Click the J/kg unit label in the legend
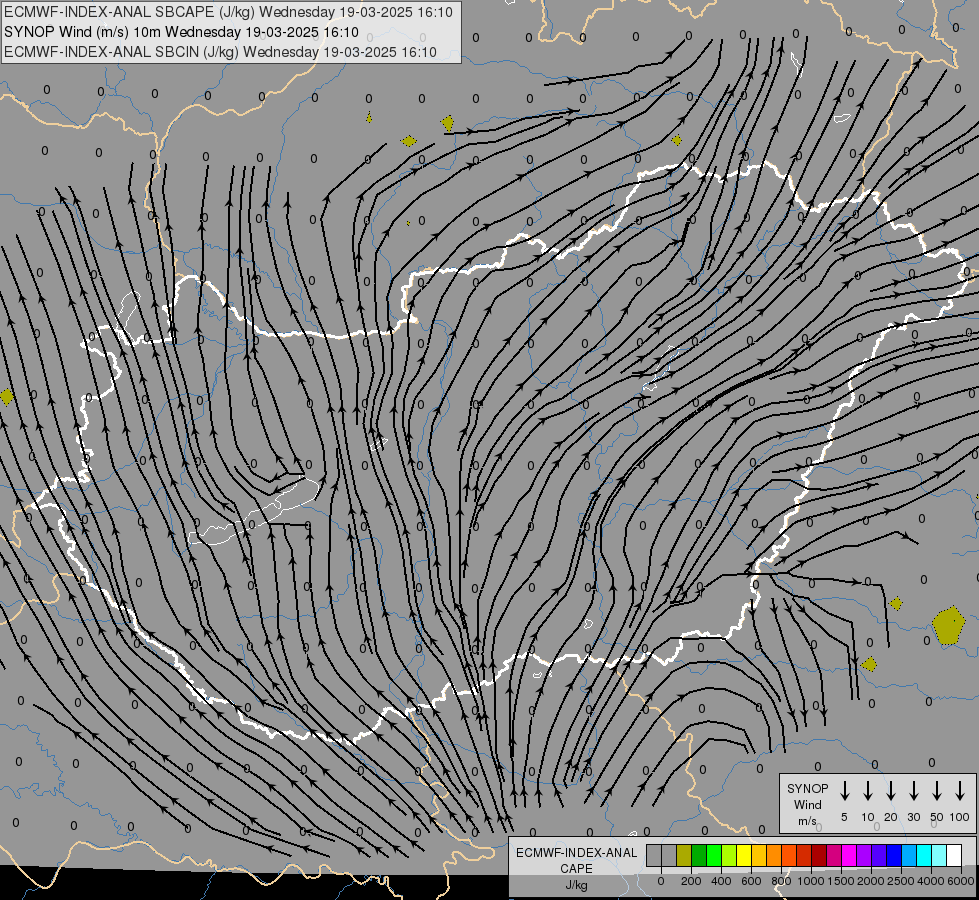Screen dimensions: 979x900 (x=576, y=885)
